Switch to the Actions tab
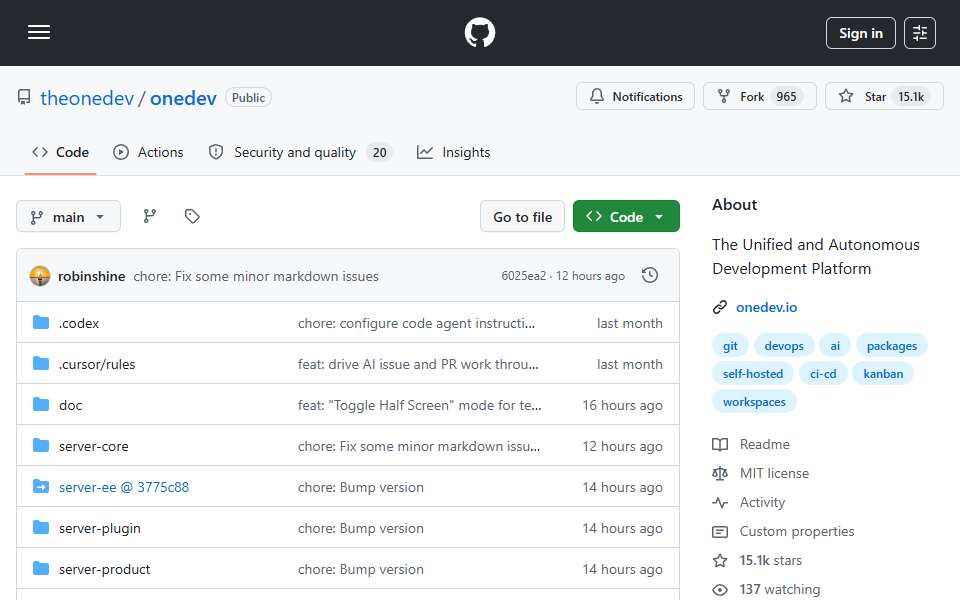The height and width of the screenshot is (600, 960). 148,152
